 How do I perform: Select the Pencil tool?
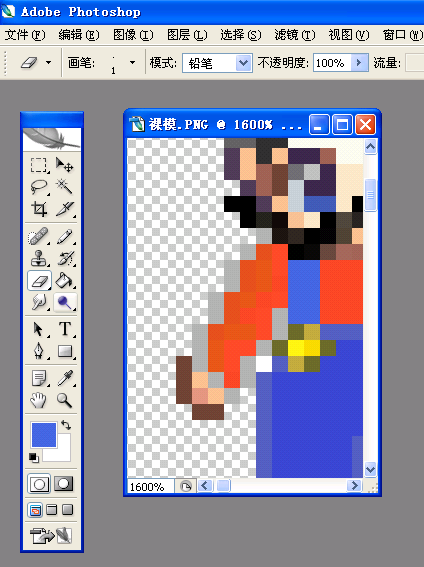pos(64,237)
